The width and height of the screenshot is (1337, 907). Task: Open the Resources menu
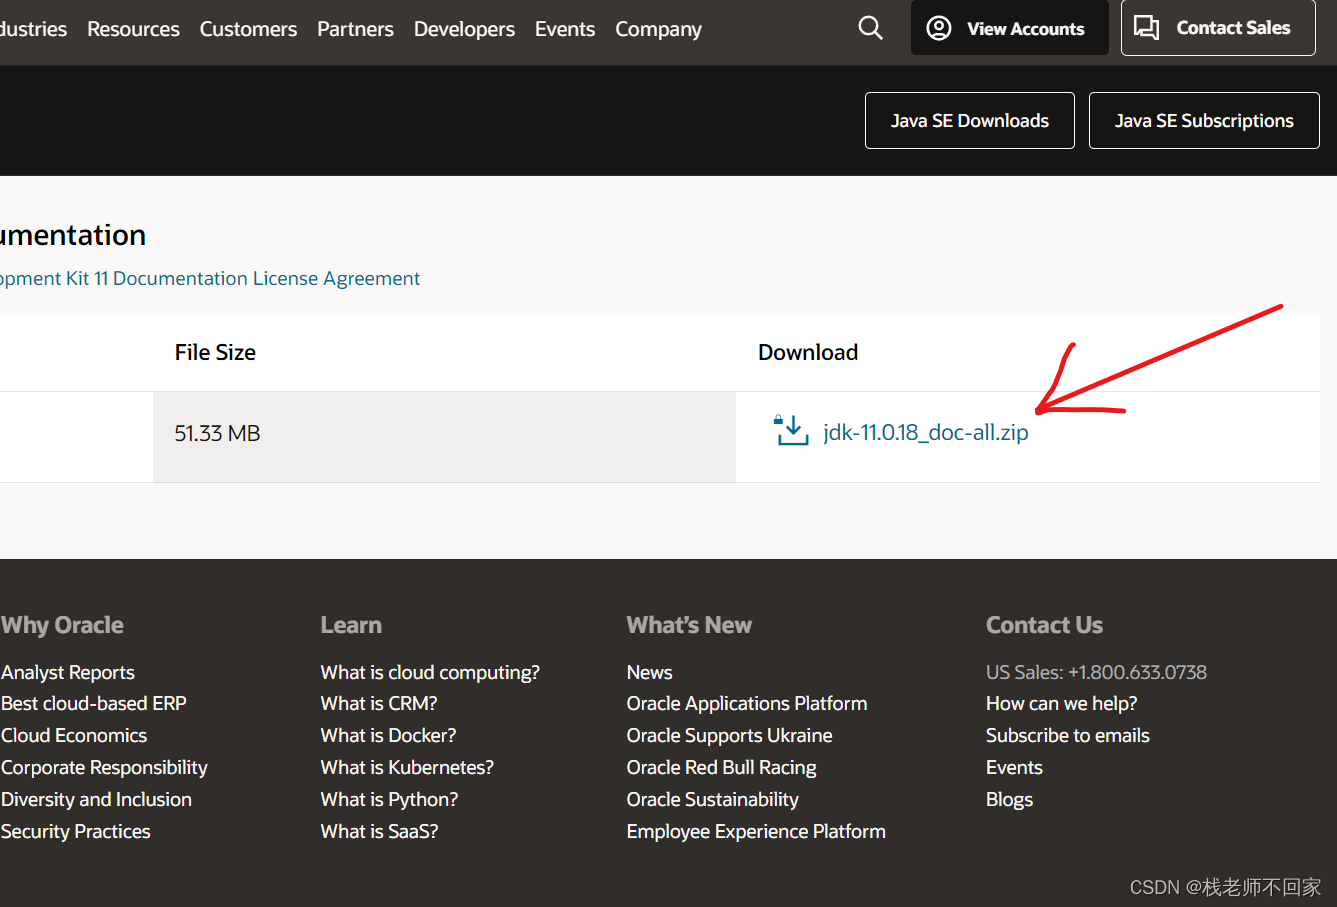133,29
